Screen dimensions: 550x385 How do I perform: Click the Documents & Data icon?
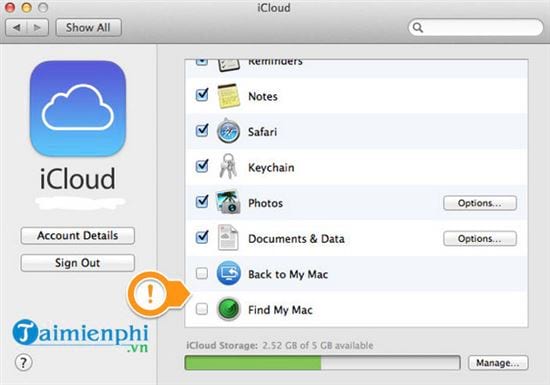[228, 238]
